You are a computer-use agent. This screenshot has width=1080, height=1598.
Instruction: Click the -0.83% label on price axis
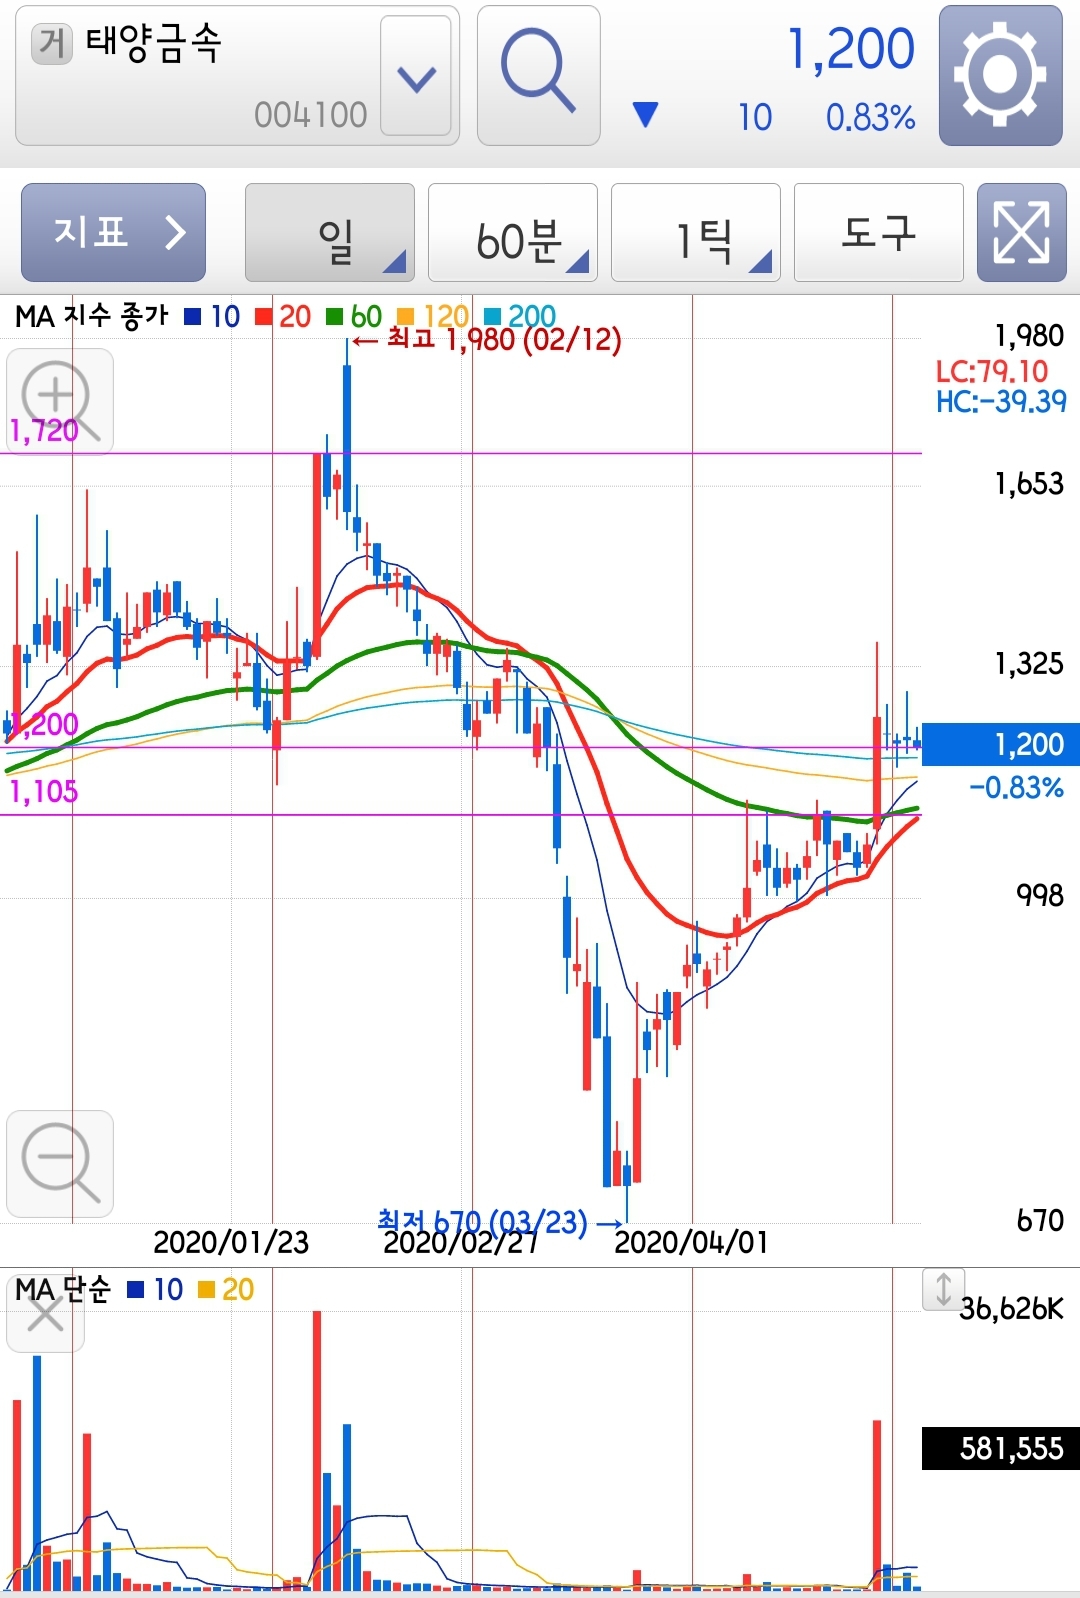click(1016, 788)
